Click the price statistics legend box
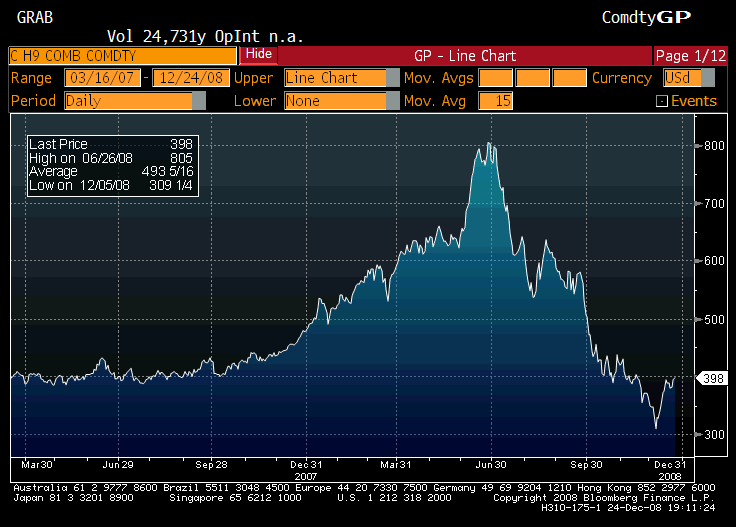 [110, 166]
